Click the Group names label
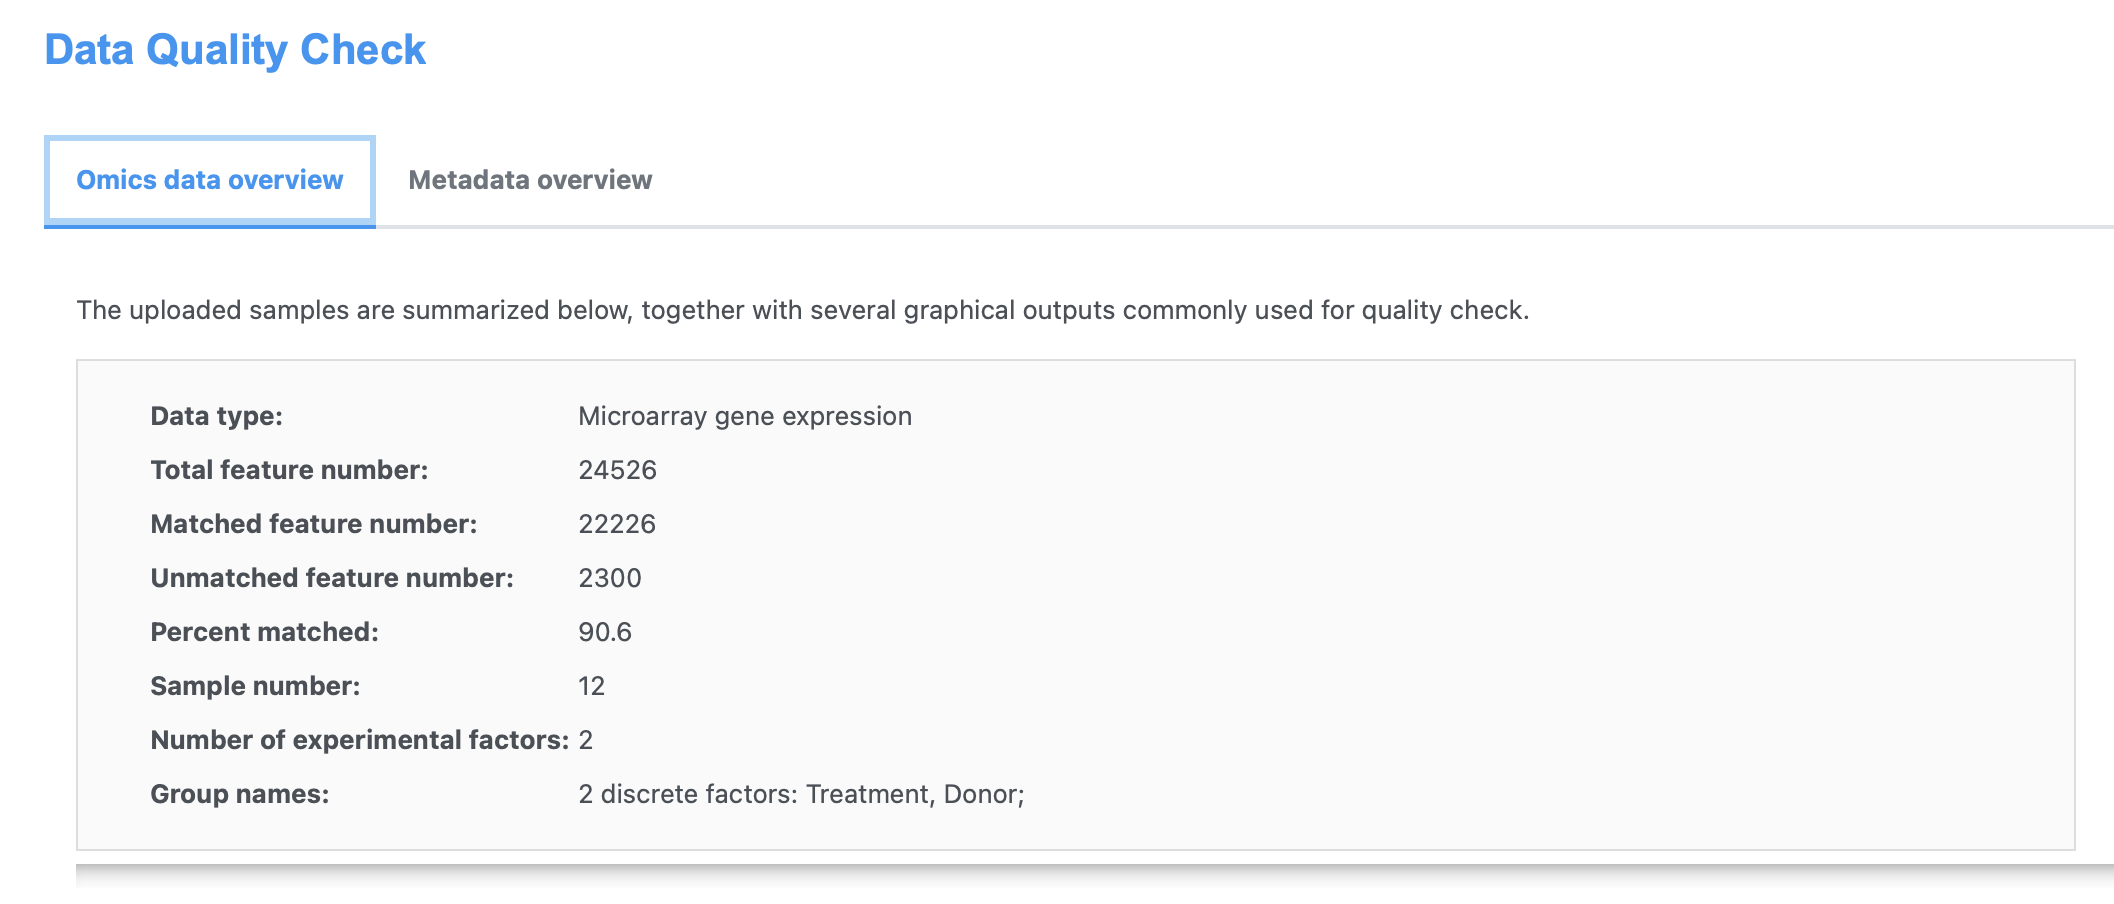 [239, 794]
